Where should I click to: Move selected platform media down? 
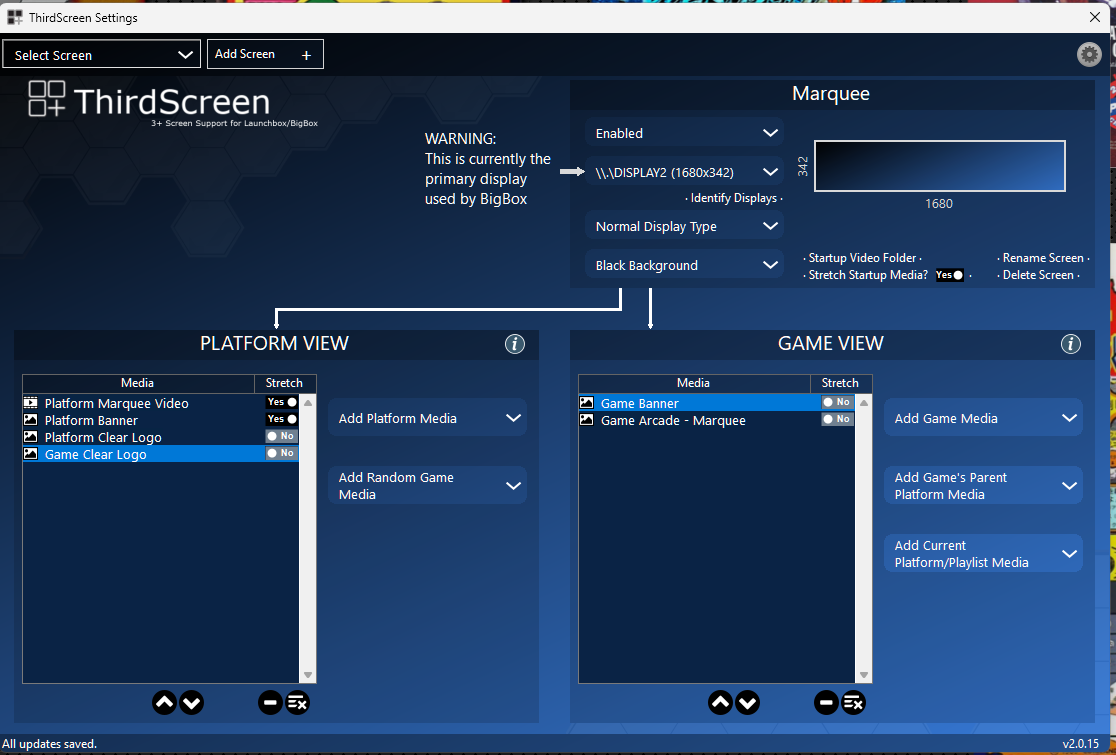(191, 703)
